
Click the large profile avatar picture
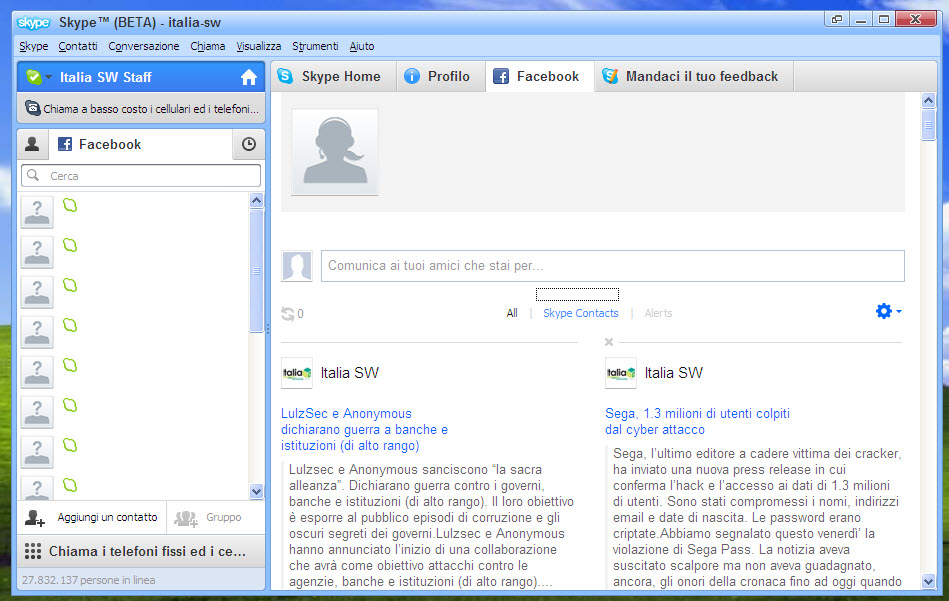coord(335,152)
